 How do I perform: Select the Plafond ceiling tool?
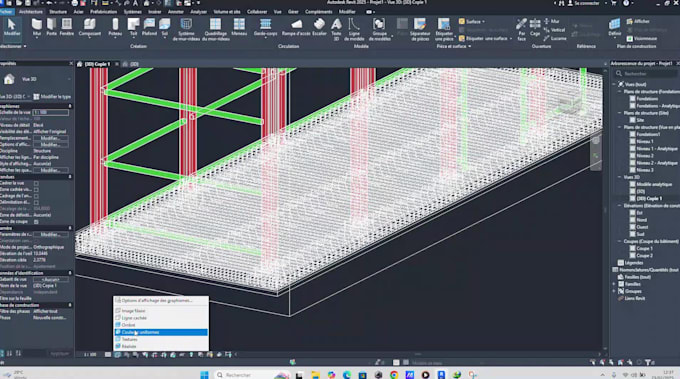point(149,27)
